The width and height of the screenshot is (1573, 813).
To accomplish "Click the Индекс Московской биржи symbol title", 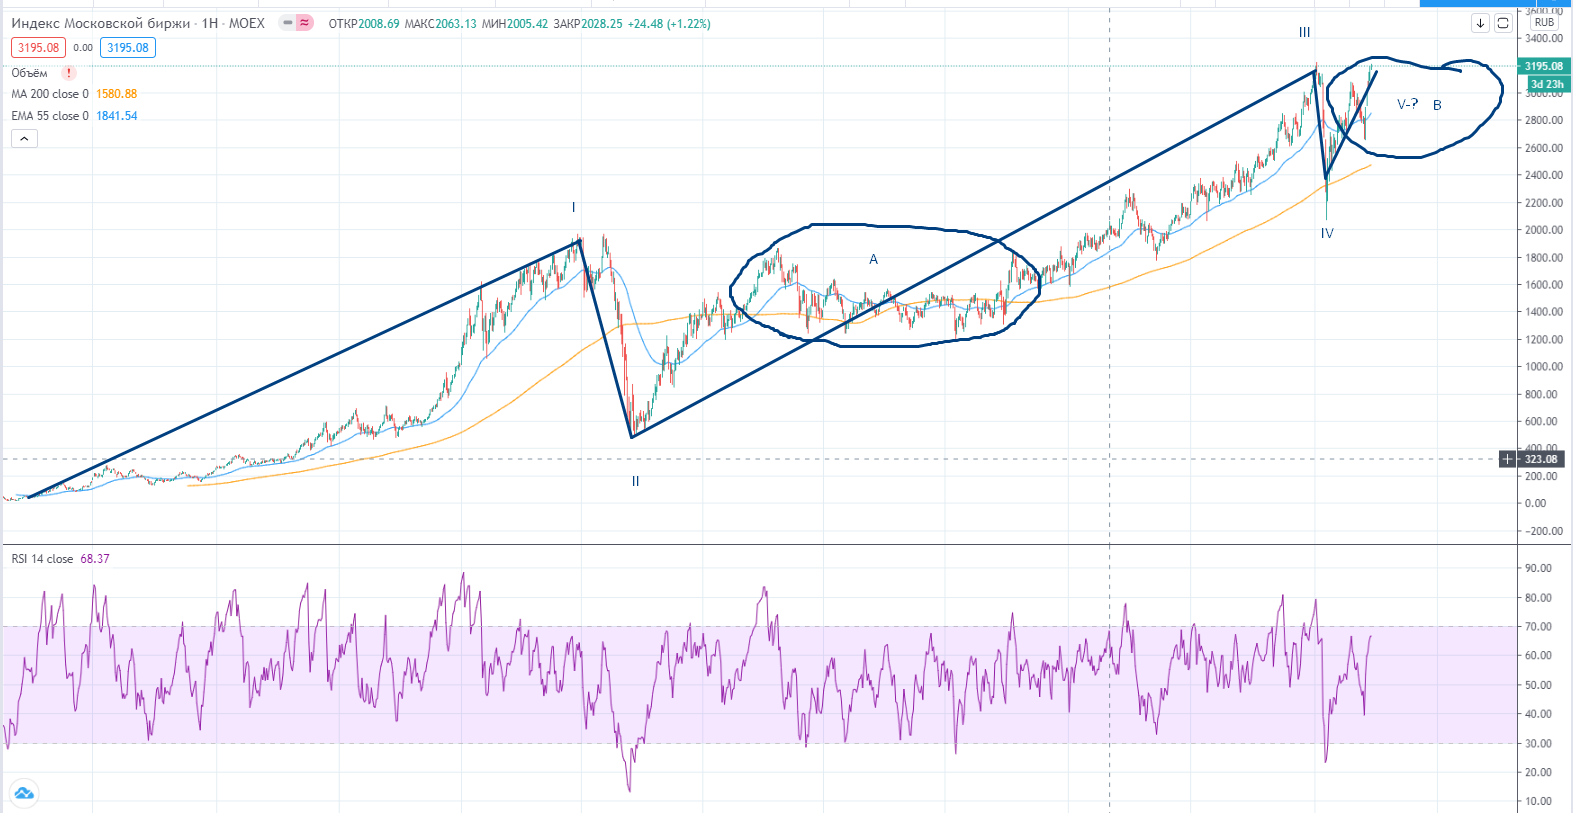I will point(100,23).
